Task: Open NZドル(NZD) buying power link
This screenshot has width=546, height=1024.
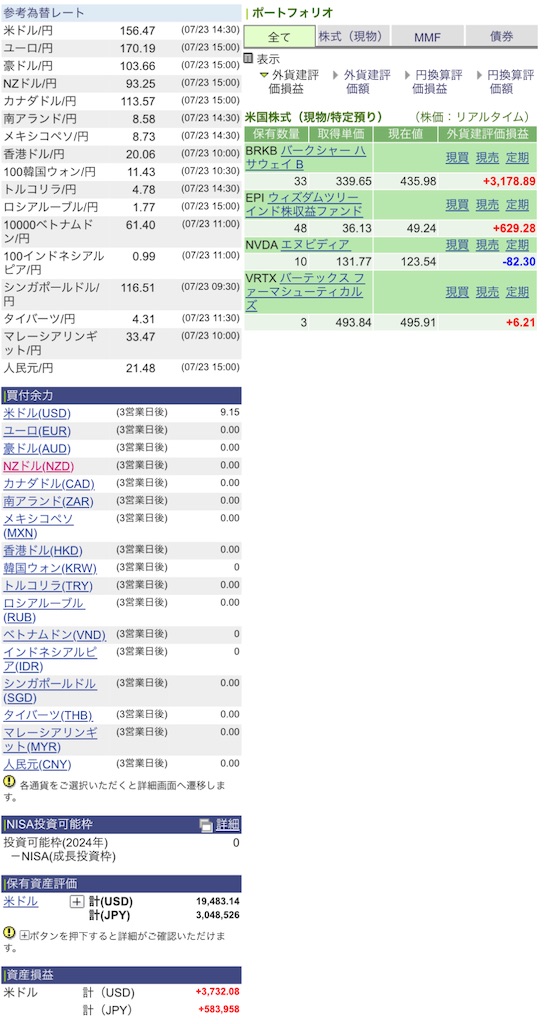Action: click(x=39, y=466)
